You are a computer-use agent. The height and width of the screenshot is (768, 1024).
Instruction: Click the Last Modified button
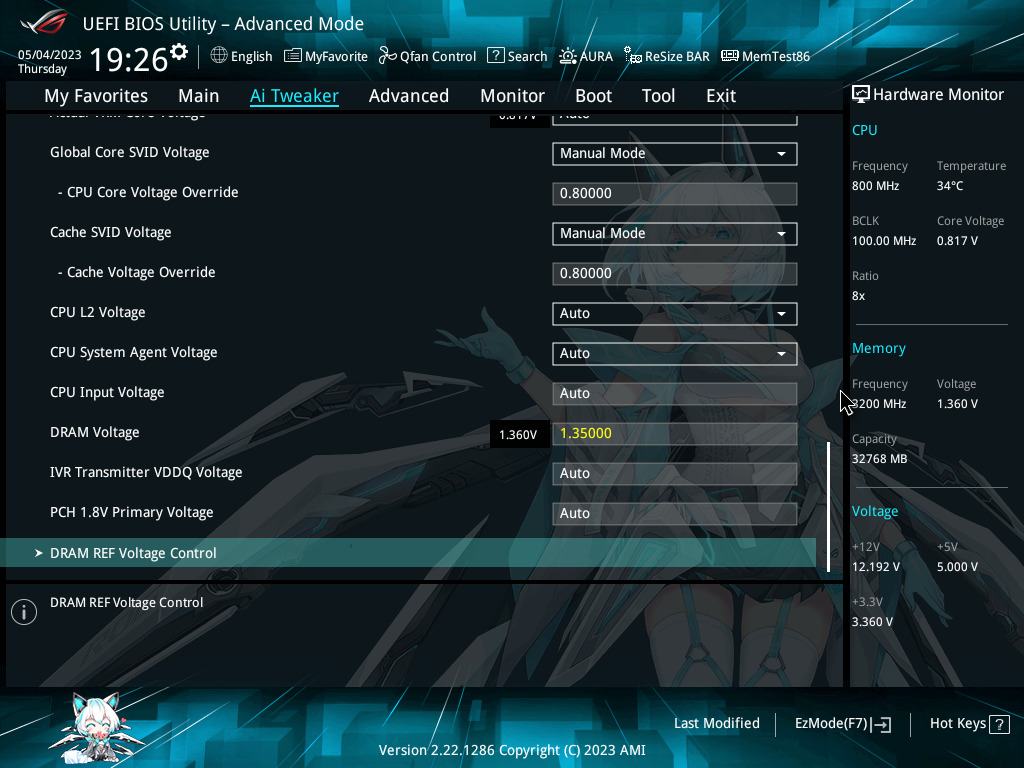coord(716,724)
